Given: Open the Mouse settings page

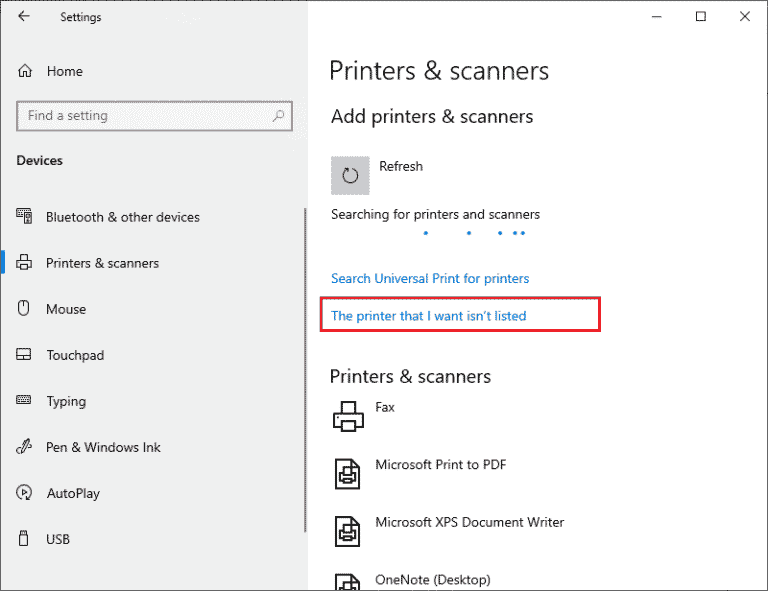Looking at the screenshot, I should pos(66,309).
